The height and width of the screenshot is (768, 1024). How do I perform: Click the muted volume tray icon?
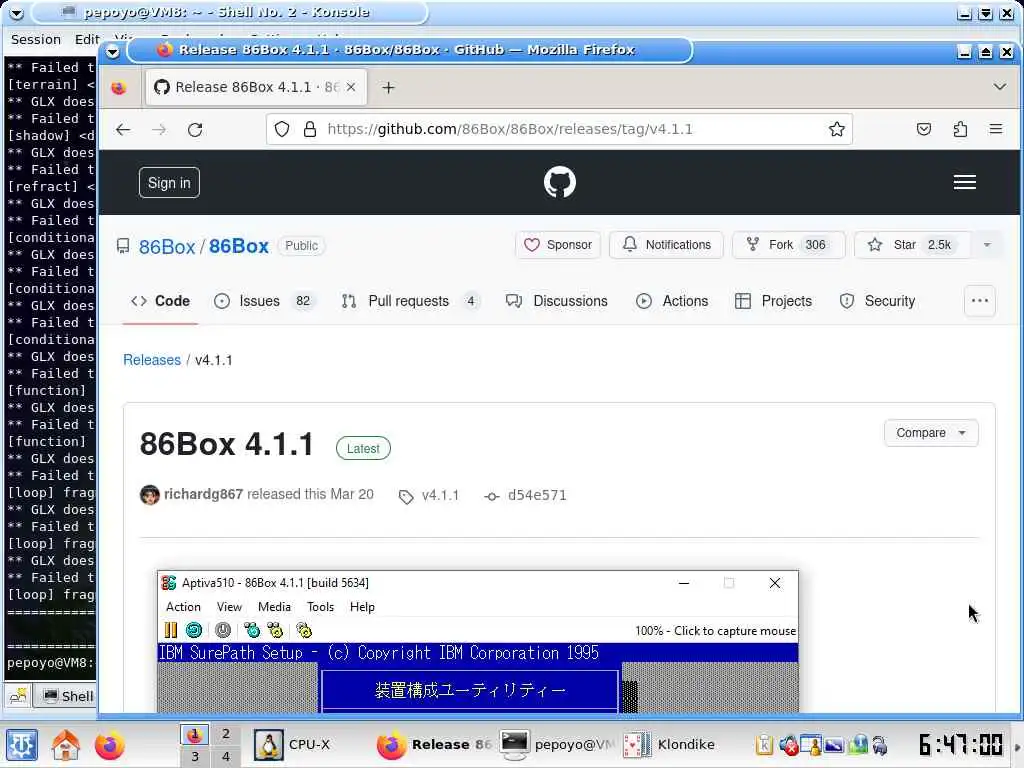pos(789,745)
